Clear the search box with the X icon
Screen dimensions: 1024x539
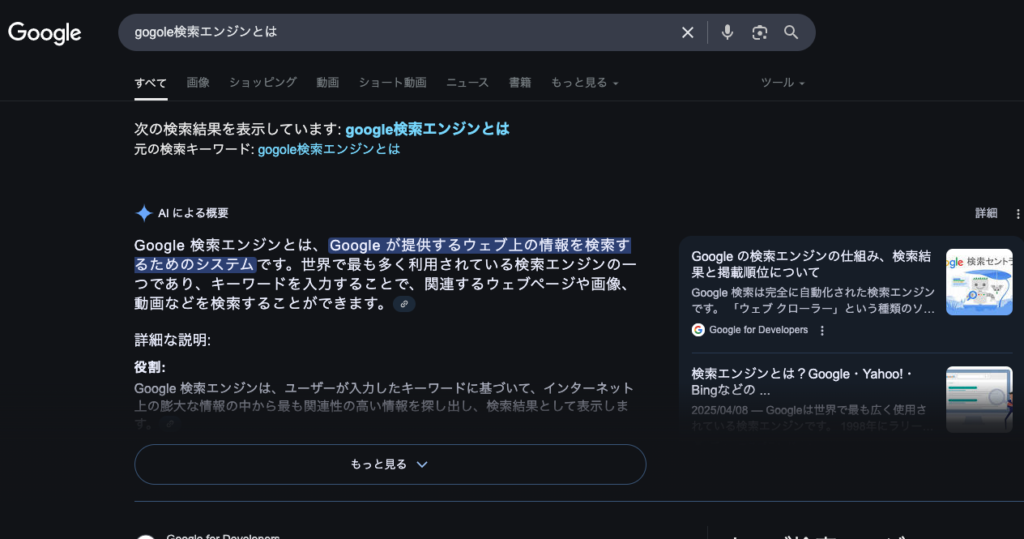tap(688, 33)
